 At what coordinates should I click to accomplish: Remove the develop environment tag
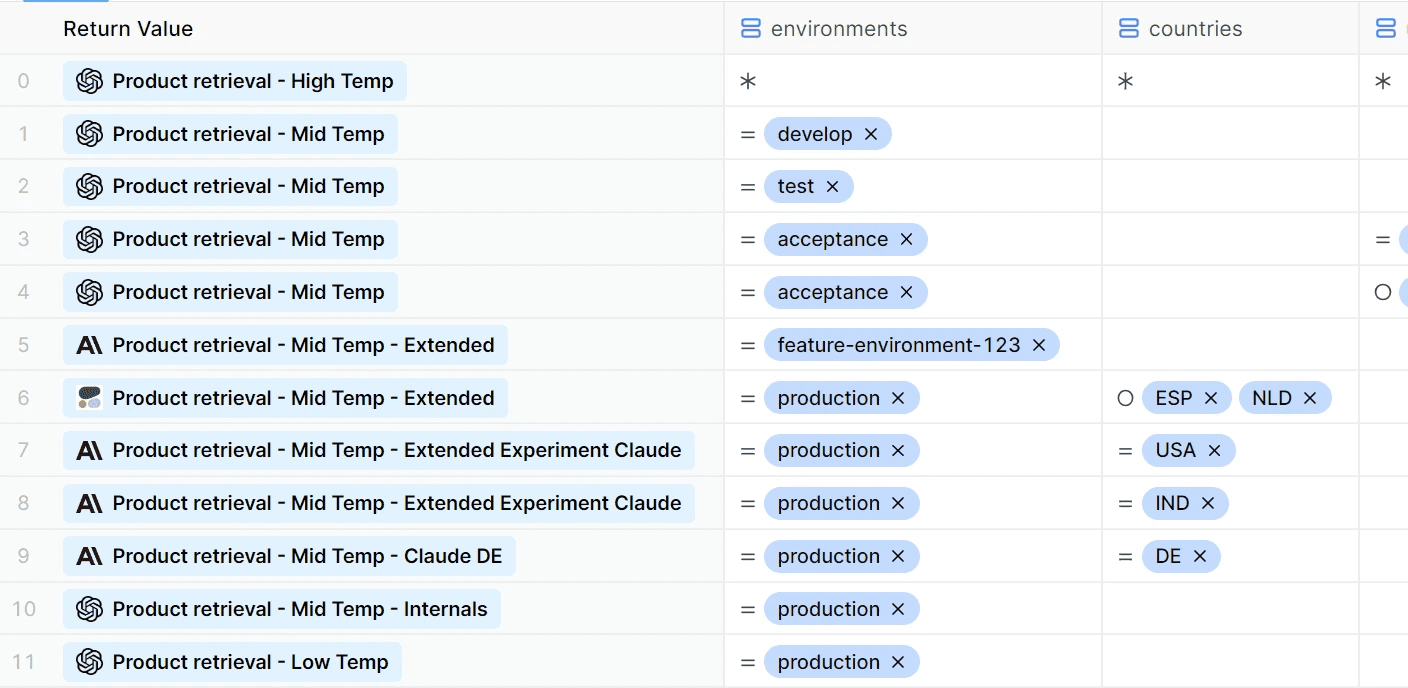point(871,134)
